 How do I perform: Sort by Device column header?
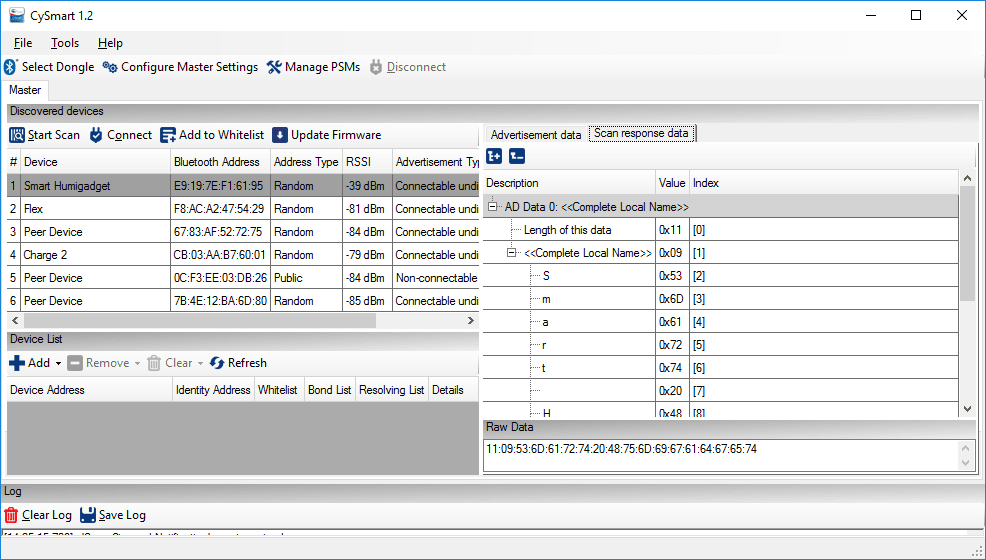coord(95,162)
